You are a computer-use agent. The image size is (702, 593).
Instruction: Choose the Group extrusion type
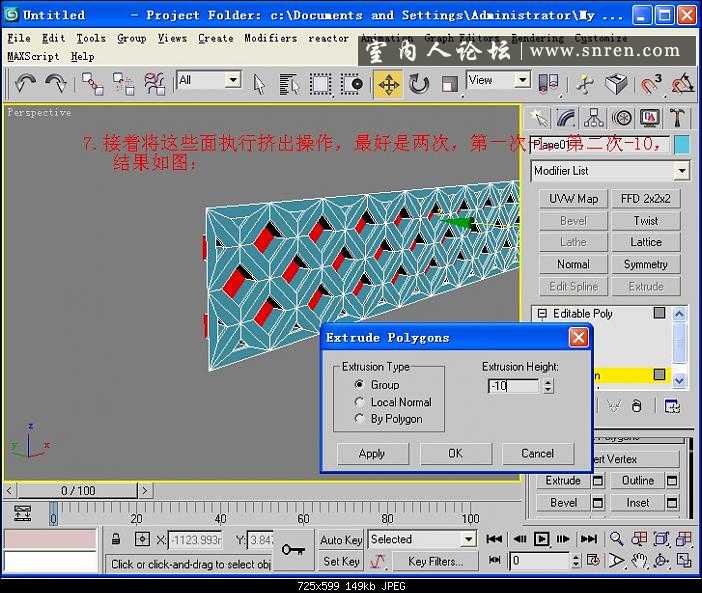(360, 385)
